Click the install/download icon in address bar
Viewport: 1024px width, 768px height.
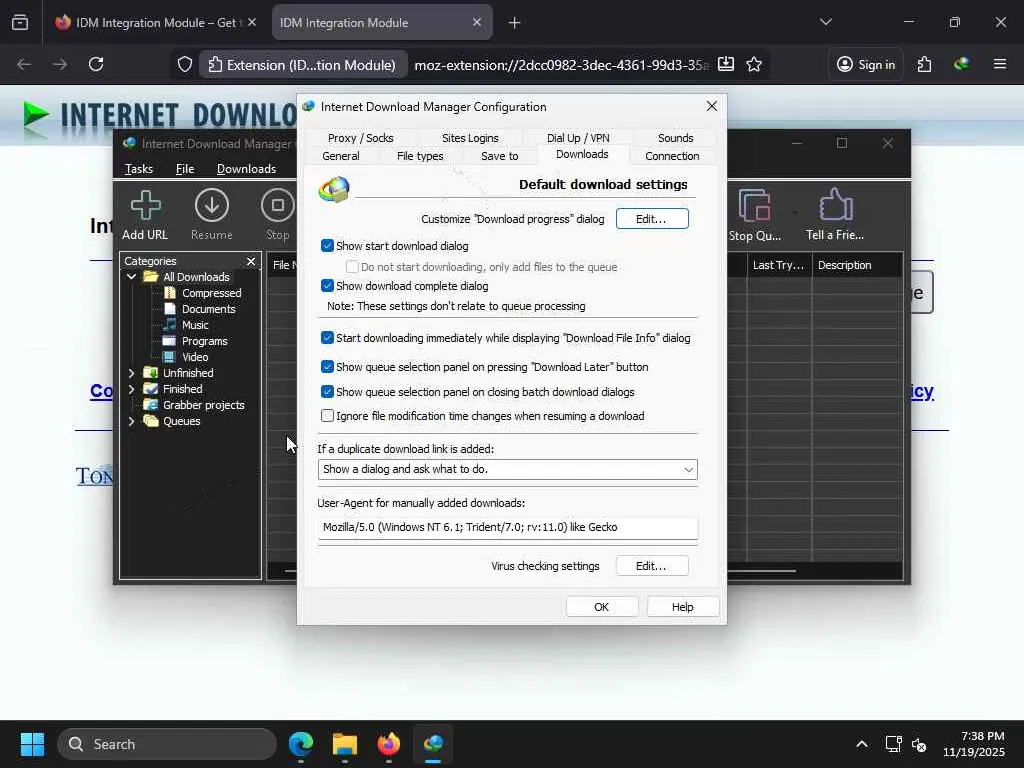tap(726, 64)
